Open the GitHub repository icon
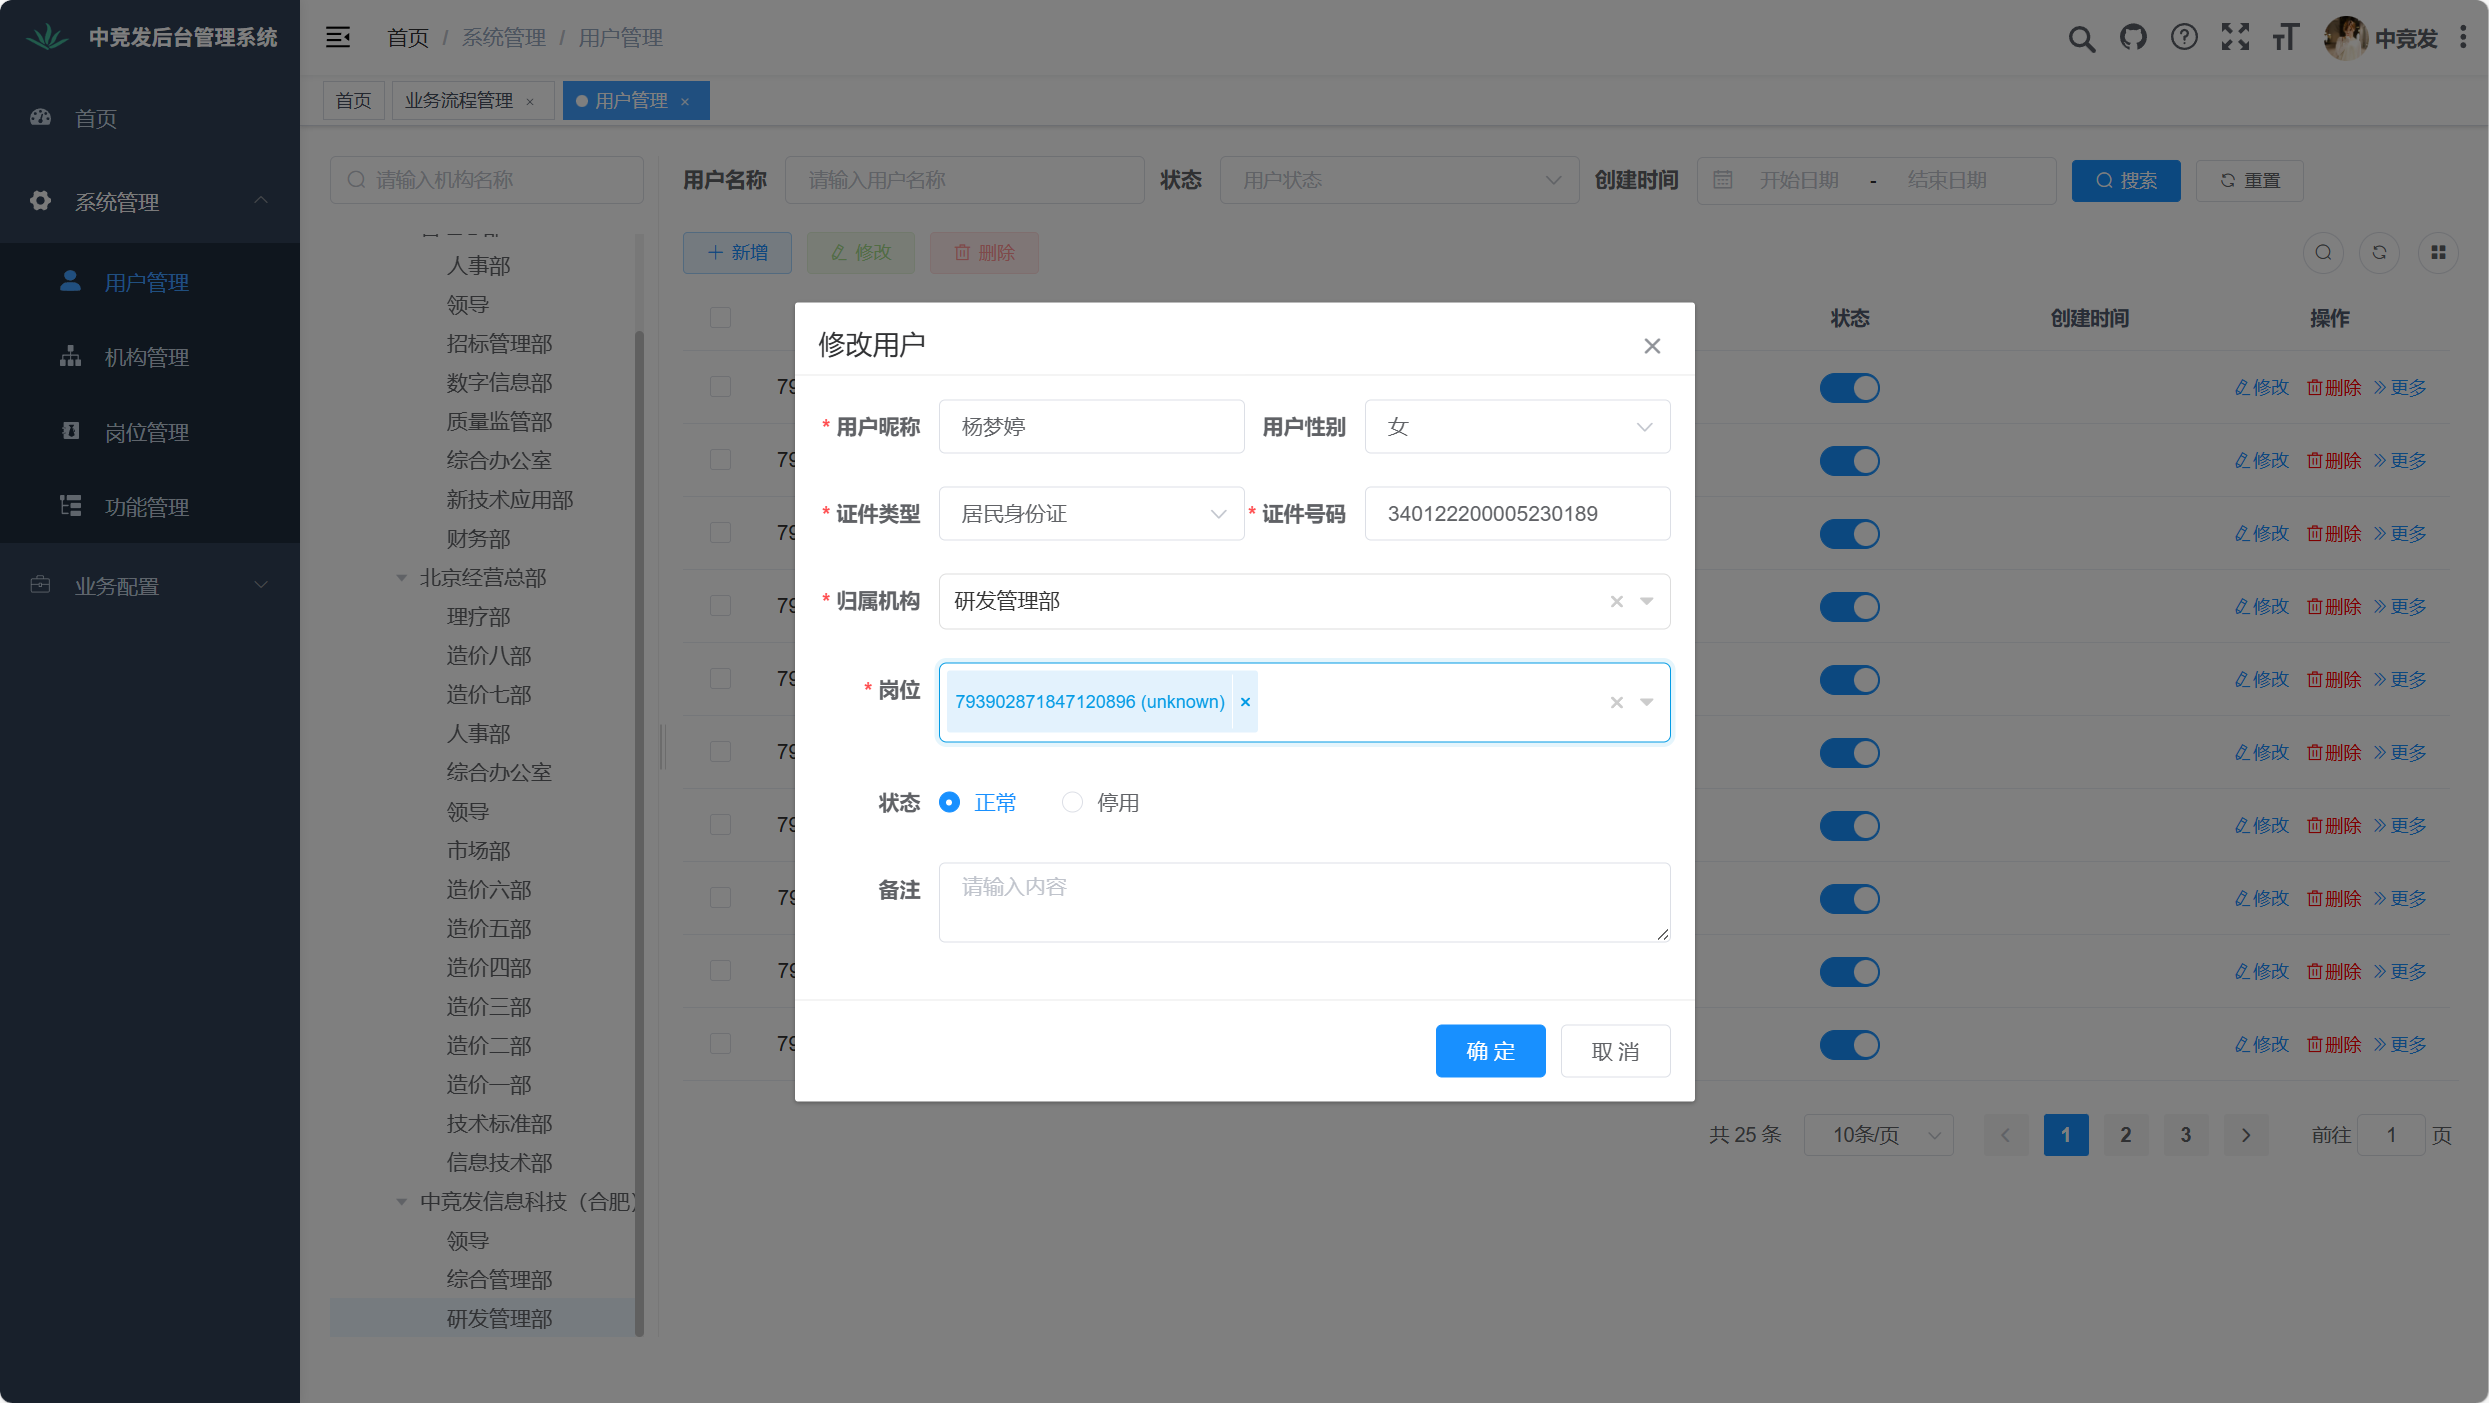The width and height of the screenshot is (2489, 1403). [x=2133, y=38]
